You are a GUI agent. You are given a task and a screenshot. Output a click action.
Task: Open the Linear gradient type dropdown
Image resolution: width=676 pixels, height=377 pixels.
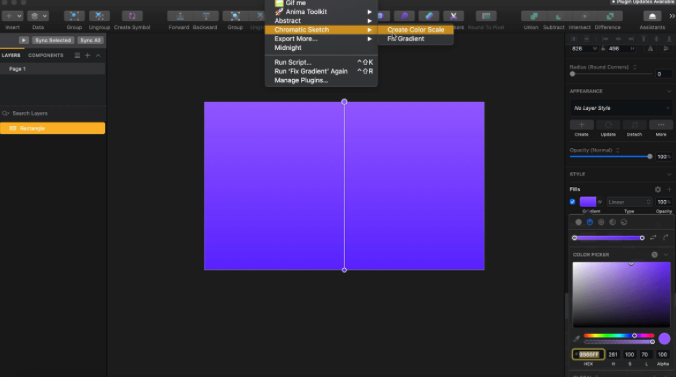(x=629, y=202)
